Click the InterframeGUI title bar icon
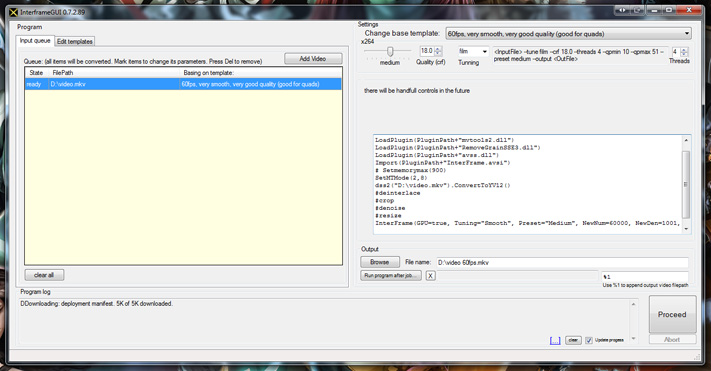The image size is (711, 371). [x=14, y=13]
